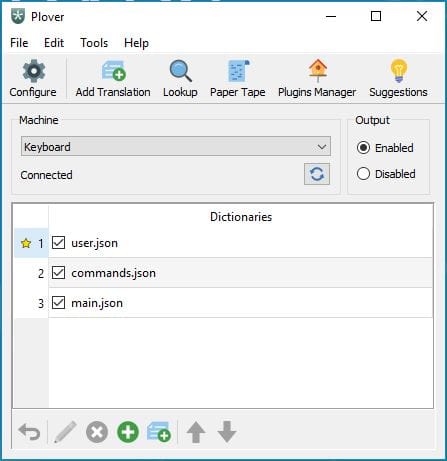Show the Suggestions lightbulb tool

[x=399, y=71]
